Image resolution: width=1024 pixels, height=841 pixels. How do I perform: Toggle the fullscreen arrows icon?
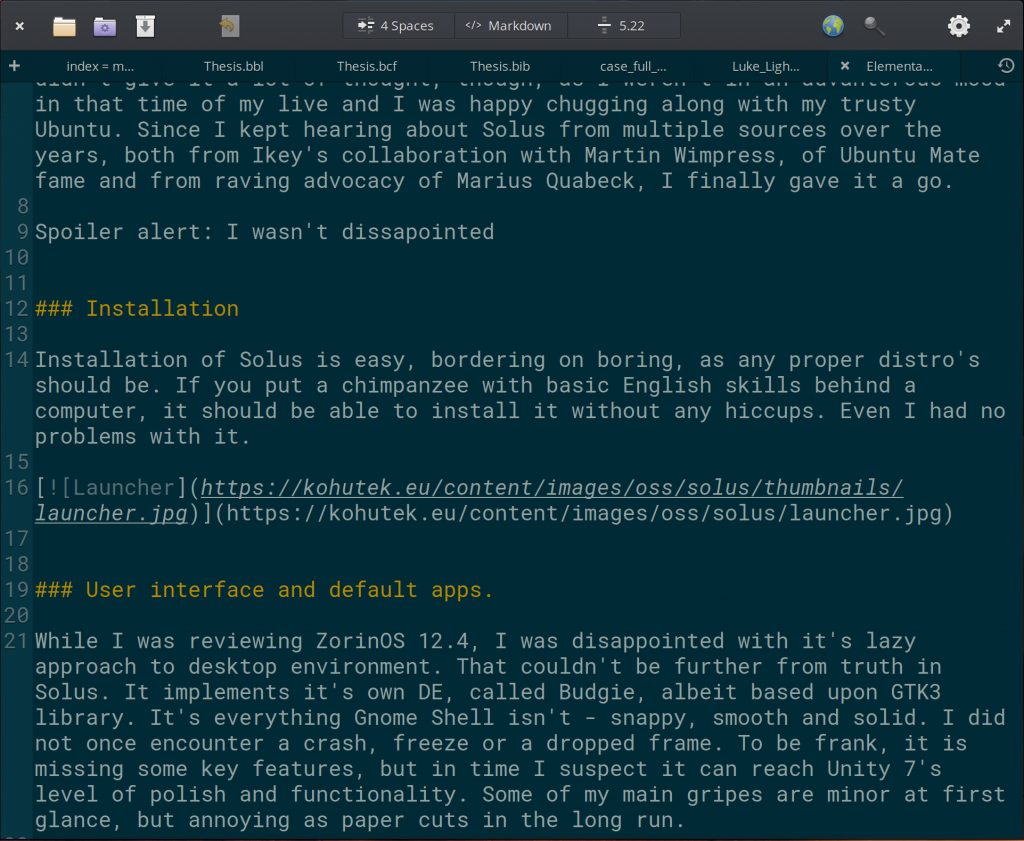click(1004, 26)
